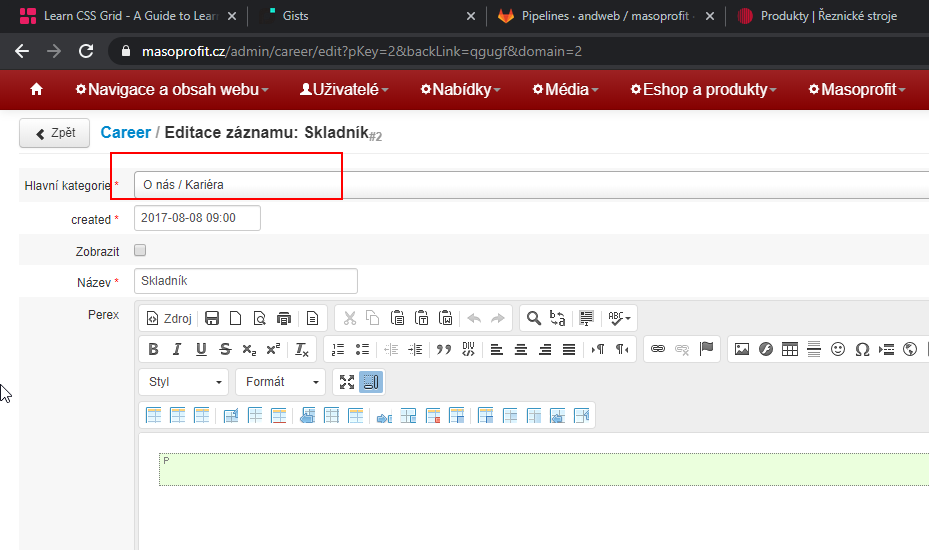929x550 pixels.
Task: Open the Templates icon in the editor
Action: 312,318
